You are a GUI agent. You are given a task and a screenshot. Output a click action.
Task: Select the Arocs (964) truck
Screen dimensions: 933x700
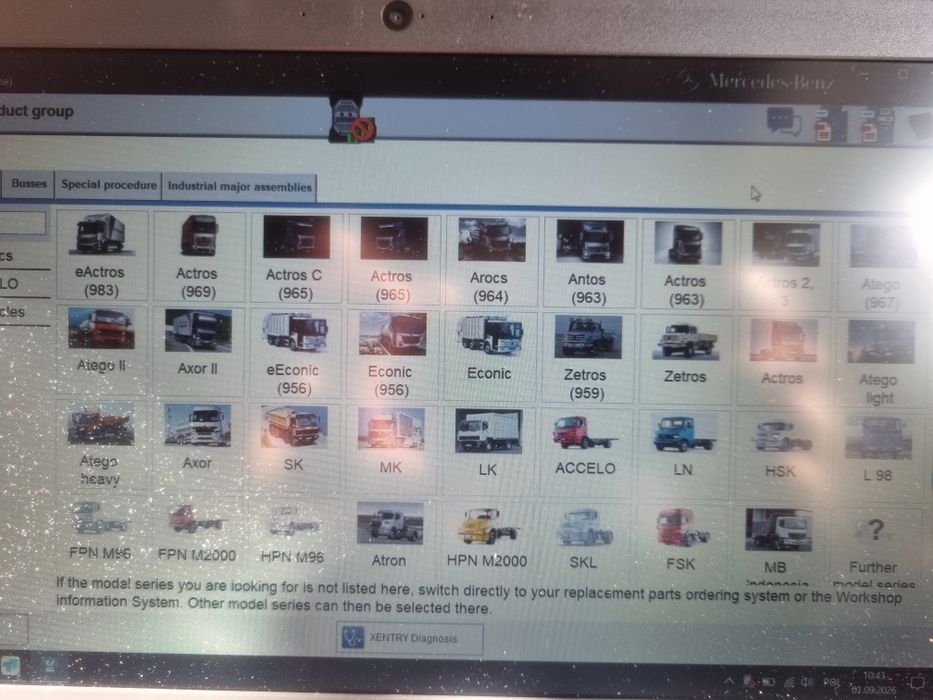click(x=490, y=261)
